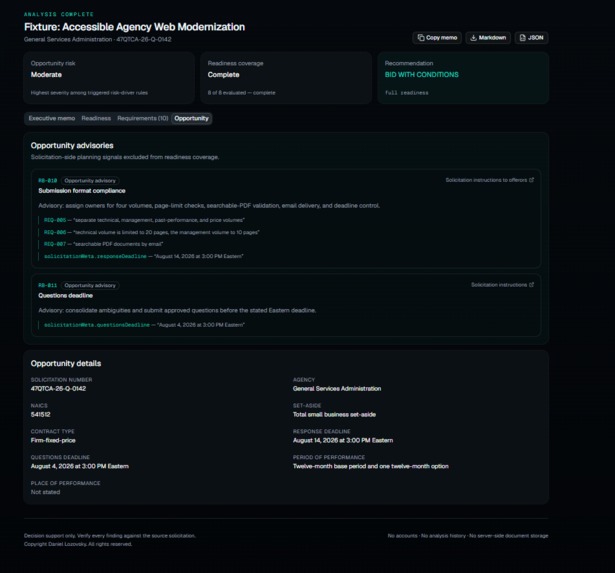Viewport: 615px width, 573px height.
Task: Click the Firm-fixed-price contract type value
Action: coord(53,440)
